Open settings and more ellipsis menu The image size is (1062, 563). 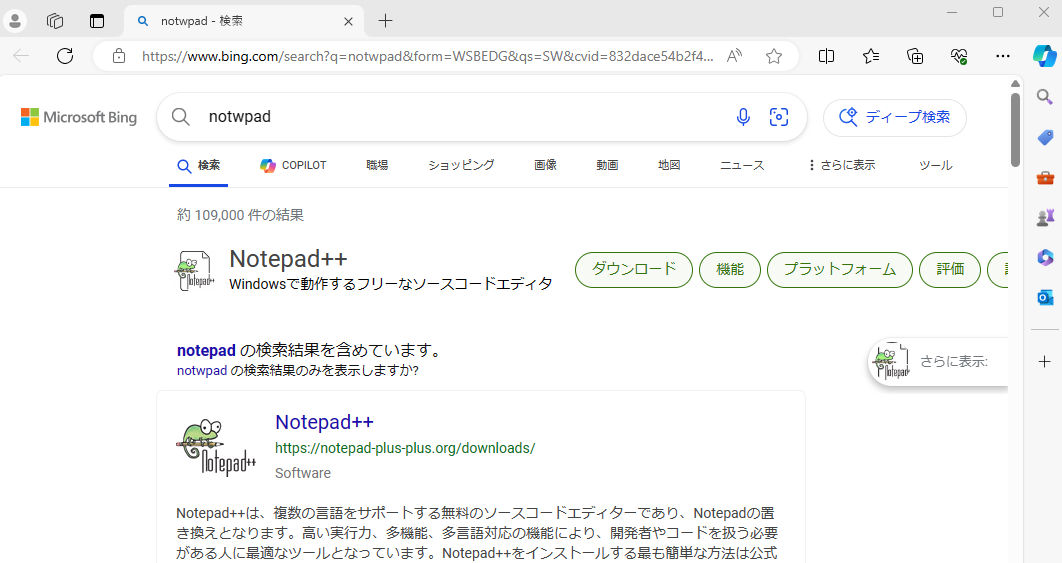pyautogui.click(x=1003, y=56)
